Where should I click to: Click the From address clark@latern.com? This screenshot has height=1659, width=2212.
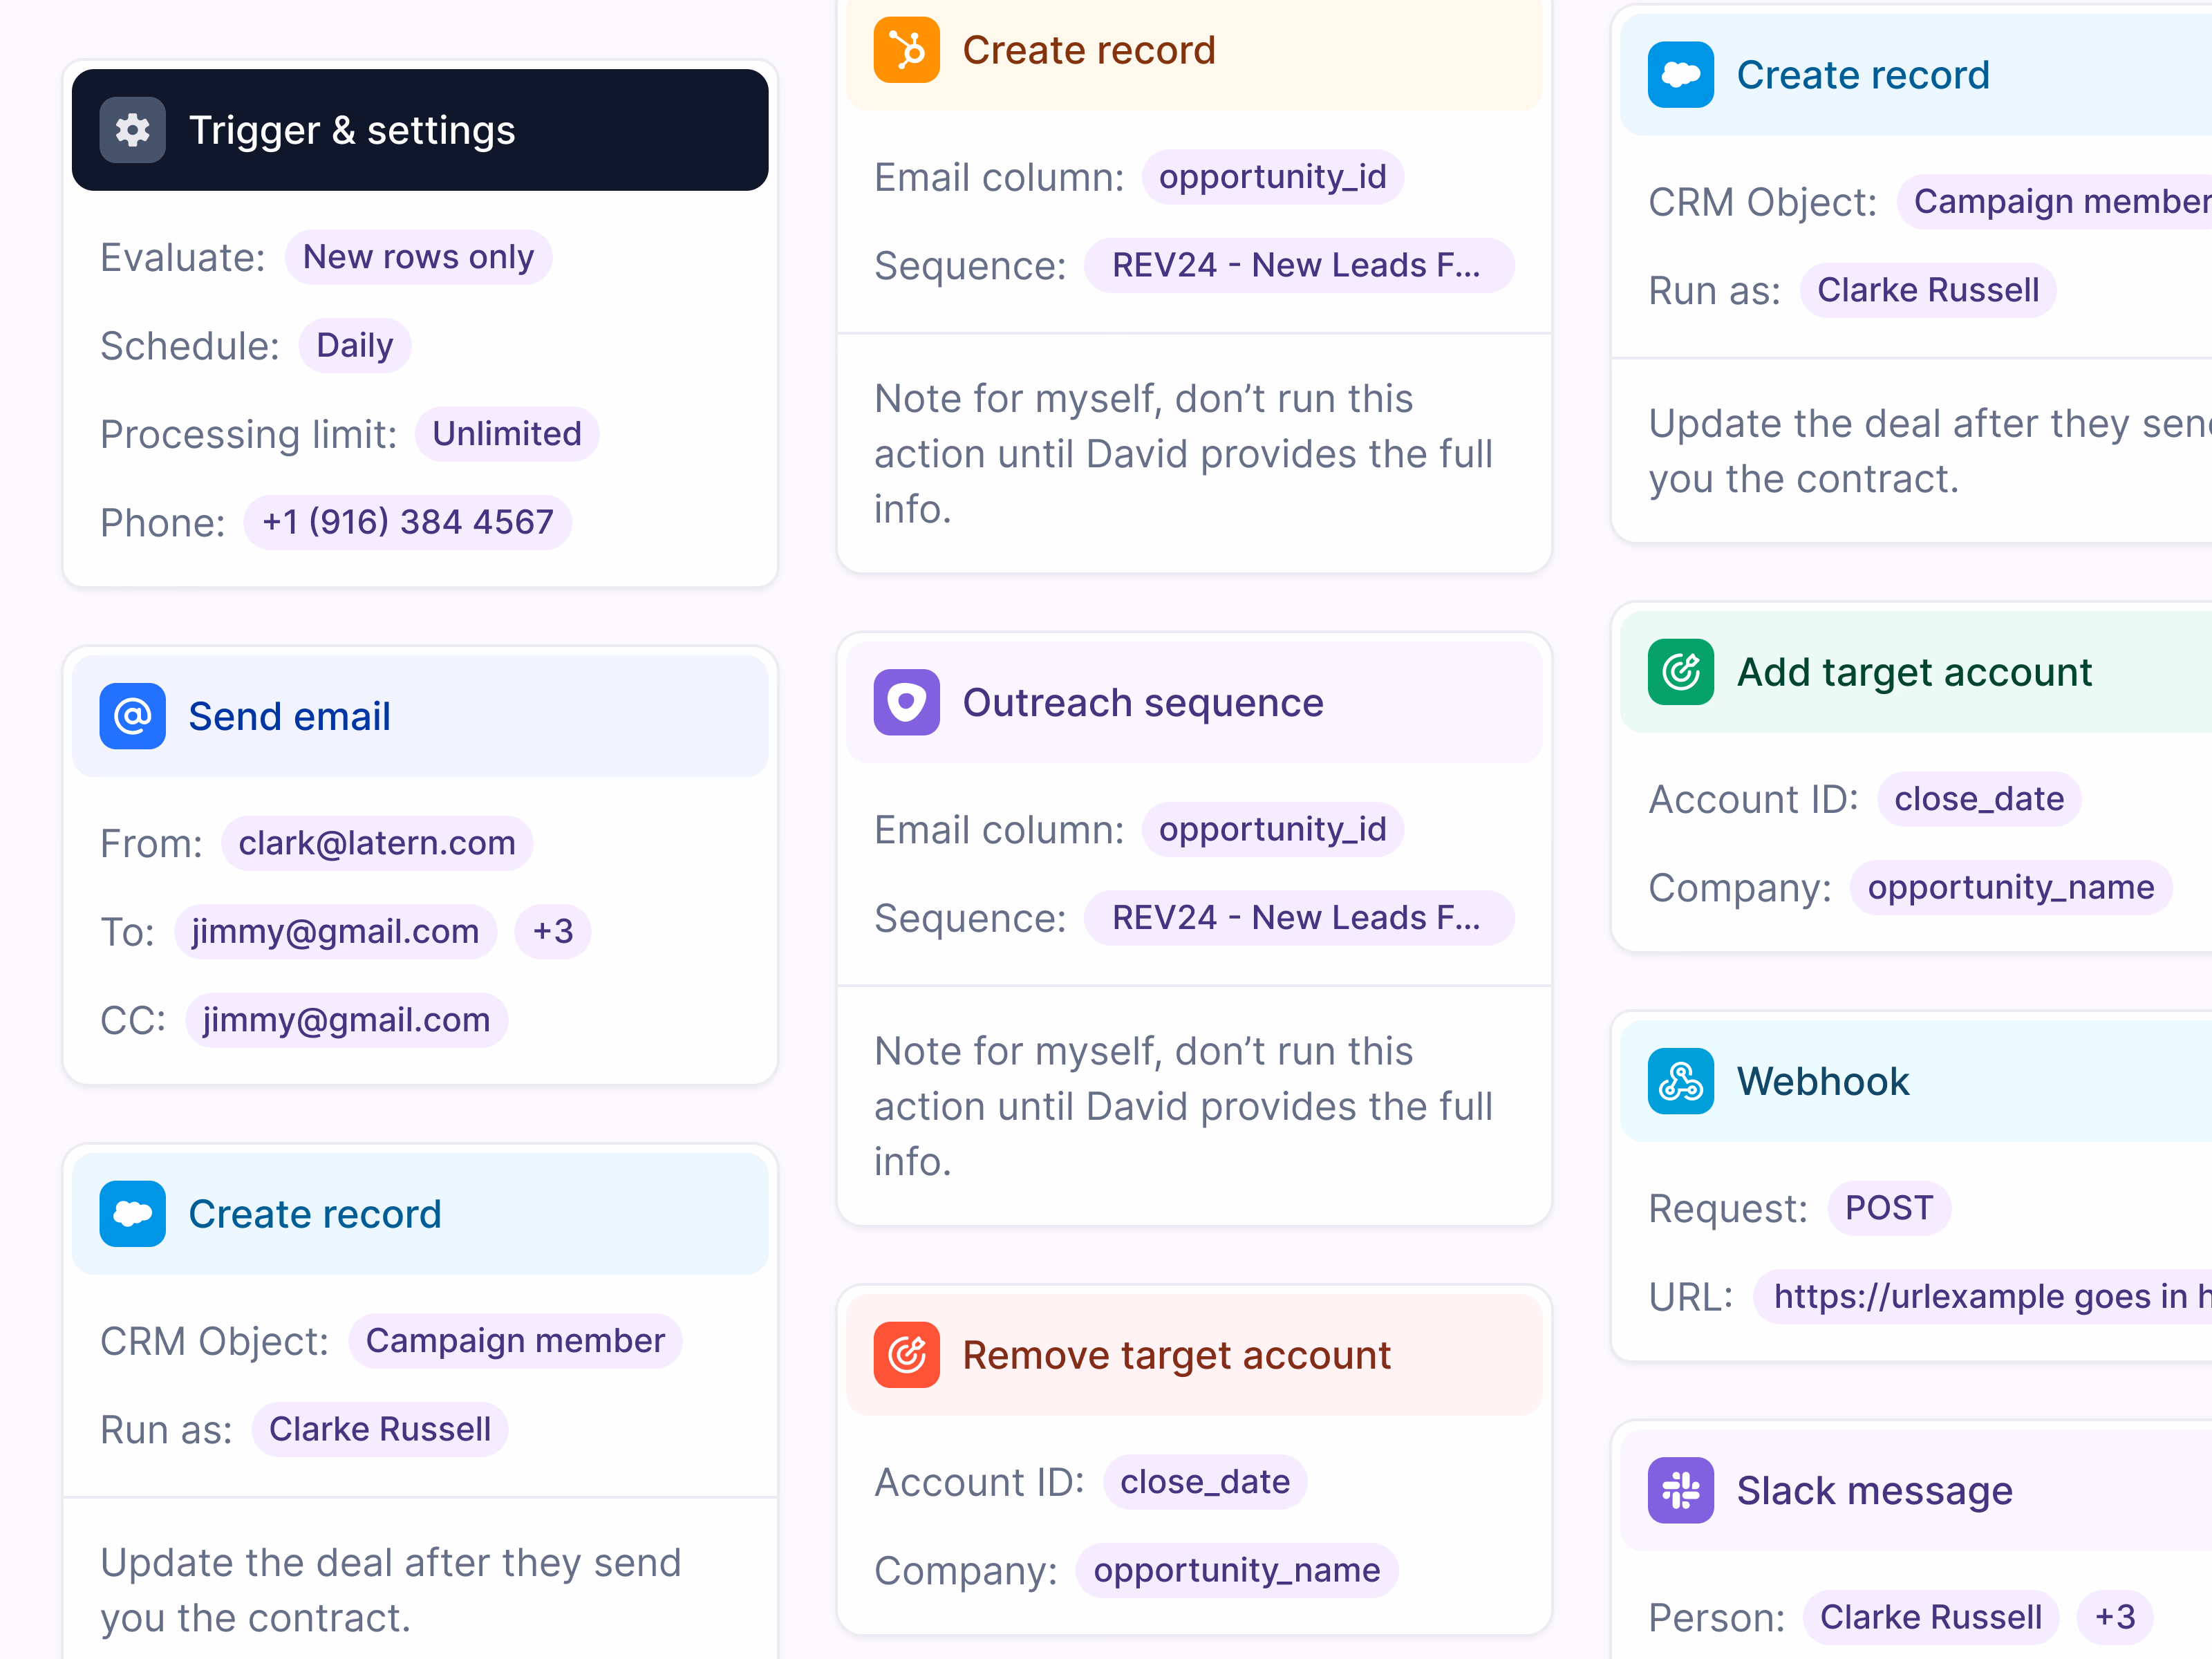tap(377, 843)
